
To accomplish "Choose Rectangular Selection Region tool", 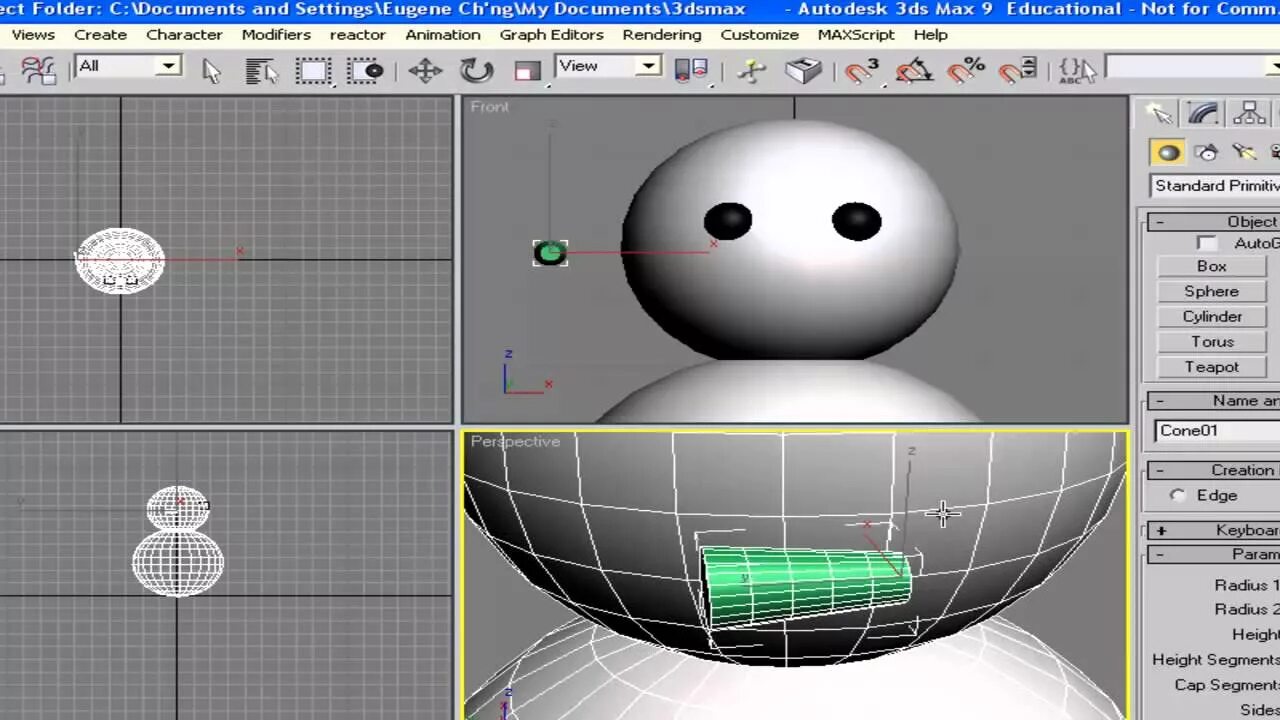I will [313, 70].
